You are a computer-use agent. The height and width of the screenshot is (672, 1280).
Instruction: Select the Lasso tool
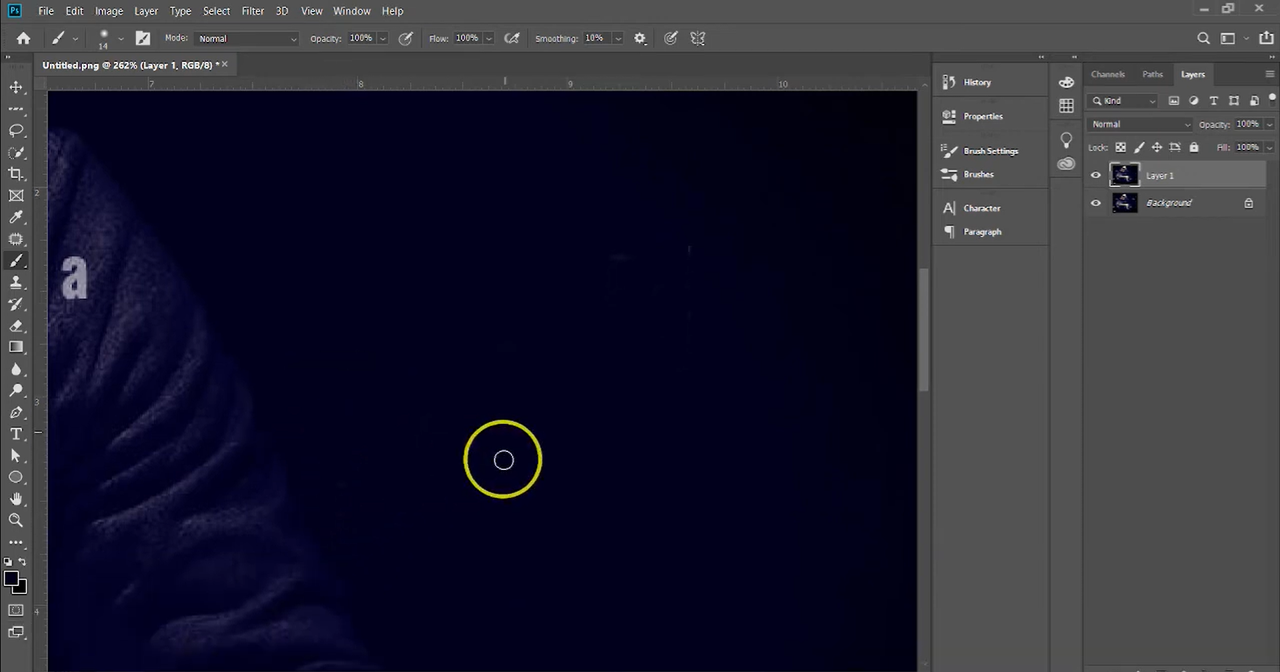click(x=16, y=131)
